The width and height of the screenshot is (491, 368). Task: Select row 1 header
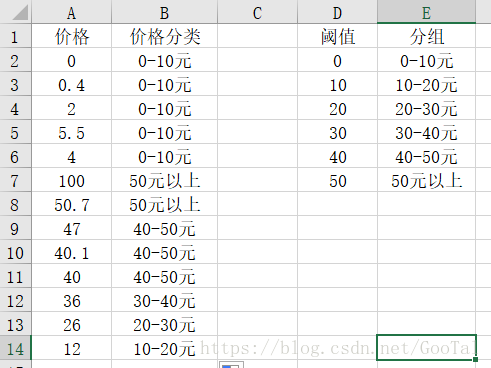(x=15, y=36)
